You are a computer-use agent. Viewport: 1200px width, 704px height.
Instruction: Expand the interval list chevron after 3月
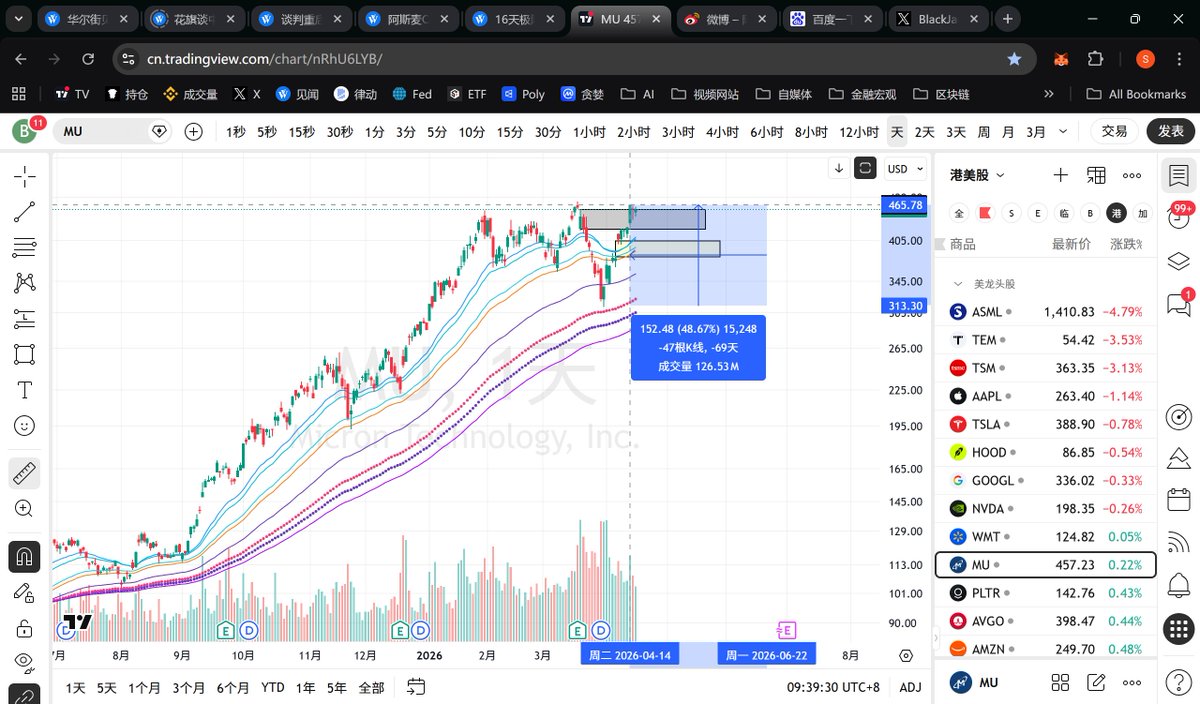(x=1061, y=131)
